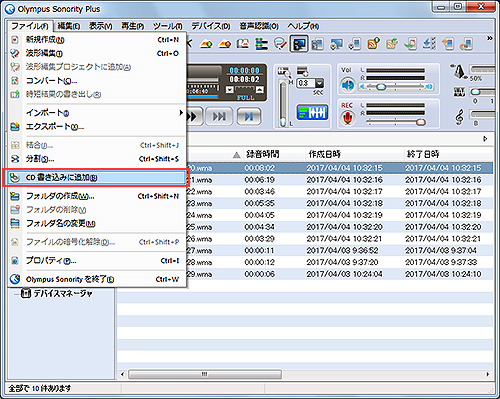The image size is (500, 399).
Task: Select フォルダ名の変更 menu entry
Action: coord(96,223)
